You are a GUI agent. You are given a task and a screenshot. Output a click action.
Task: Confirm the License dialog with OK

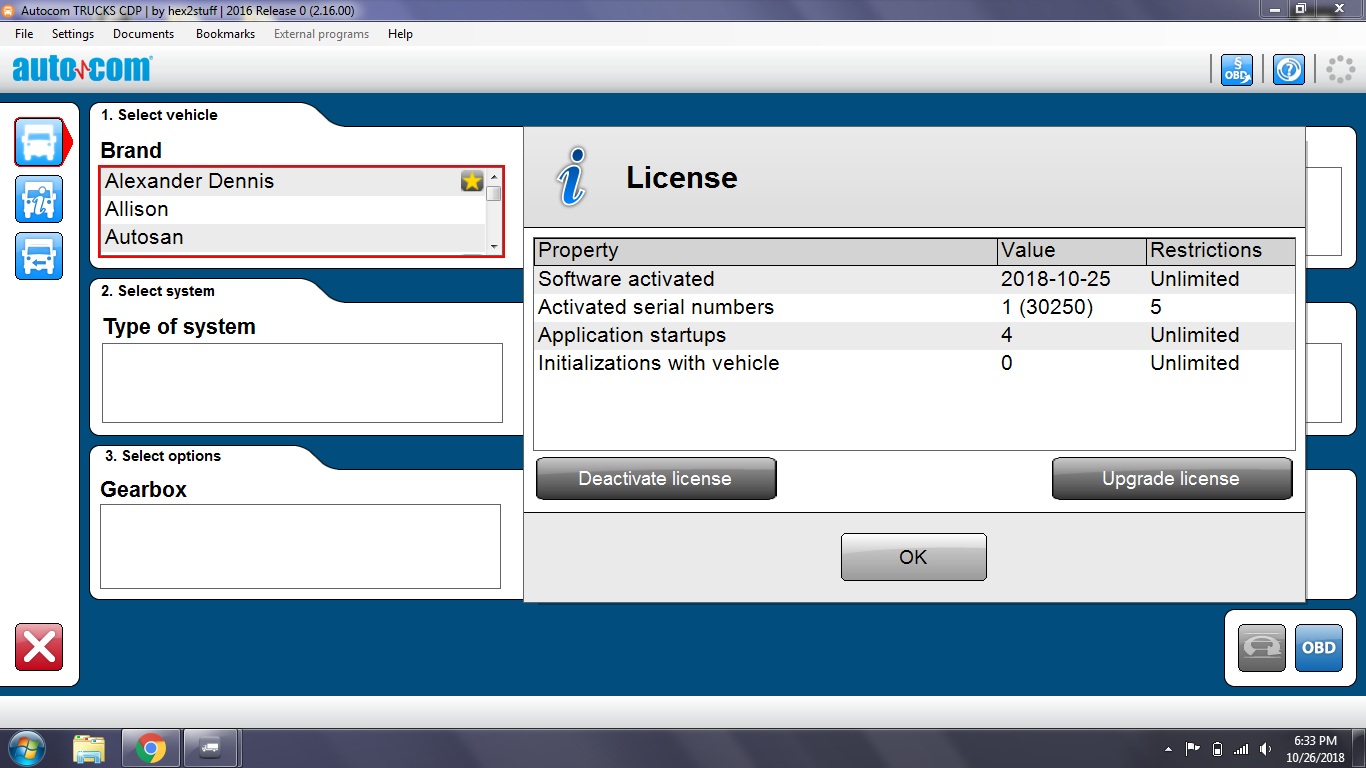click(x=914, y=557)
